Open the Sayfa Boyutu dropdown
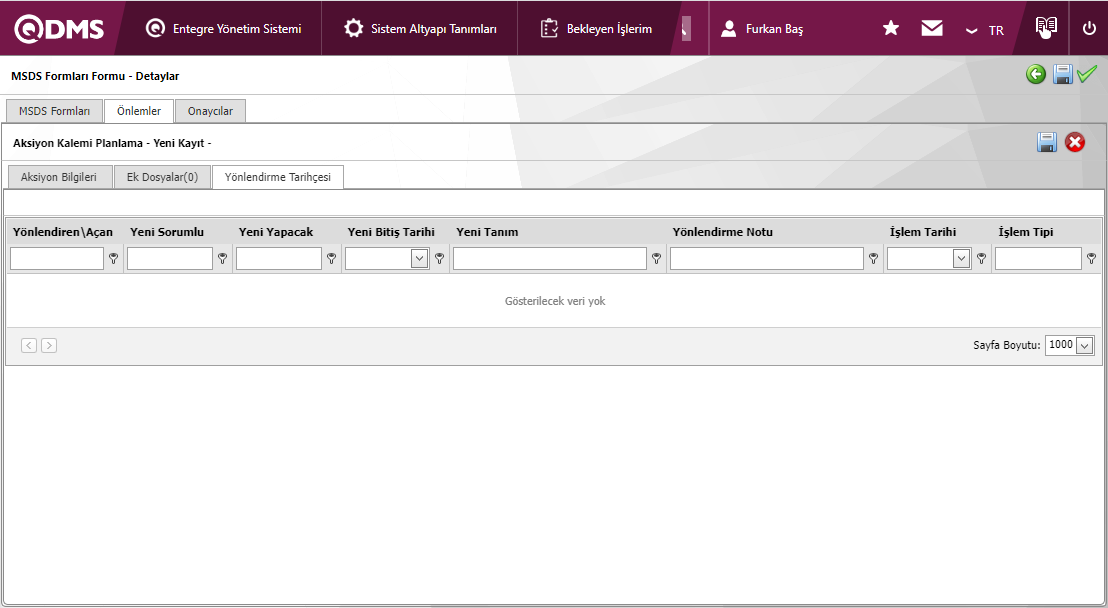The height and width of the screenshot is (608, 1108). coord(1084,346)
